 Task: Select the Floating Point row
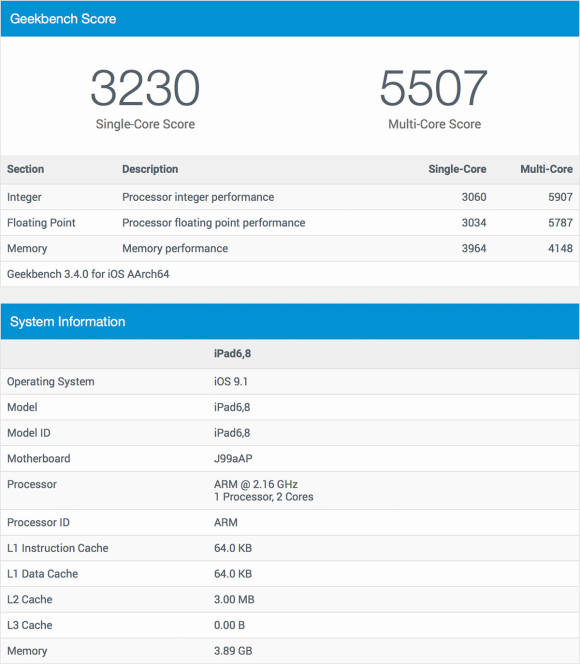tap(290, 223)
